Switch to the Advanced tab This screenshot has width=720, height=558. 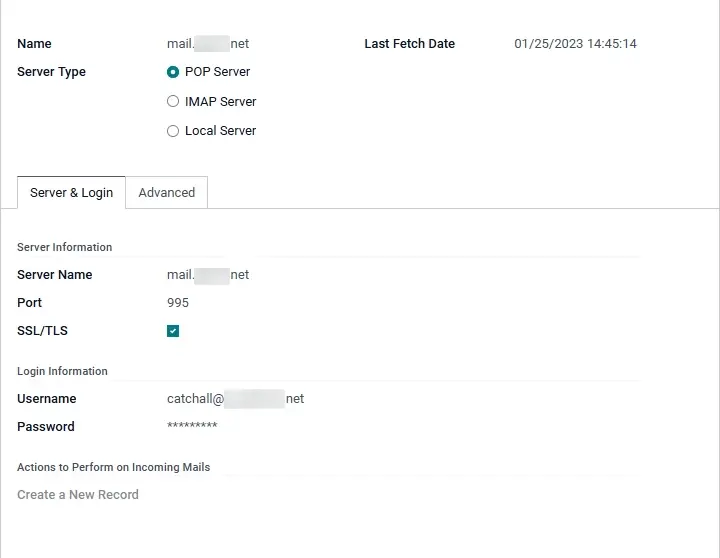(167, 193)
